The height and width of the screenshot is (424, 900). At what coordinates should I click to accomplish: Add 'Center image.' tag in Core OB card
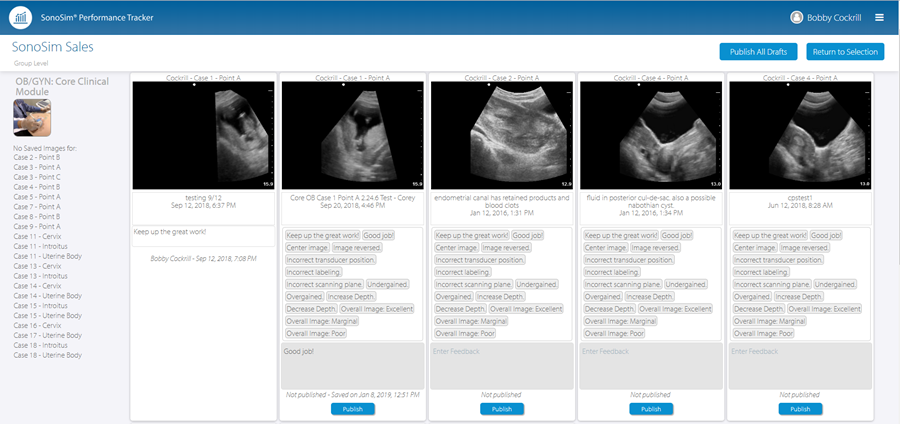(x=307, y=248)
